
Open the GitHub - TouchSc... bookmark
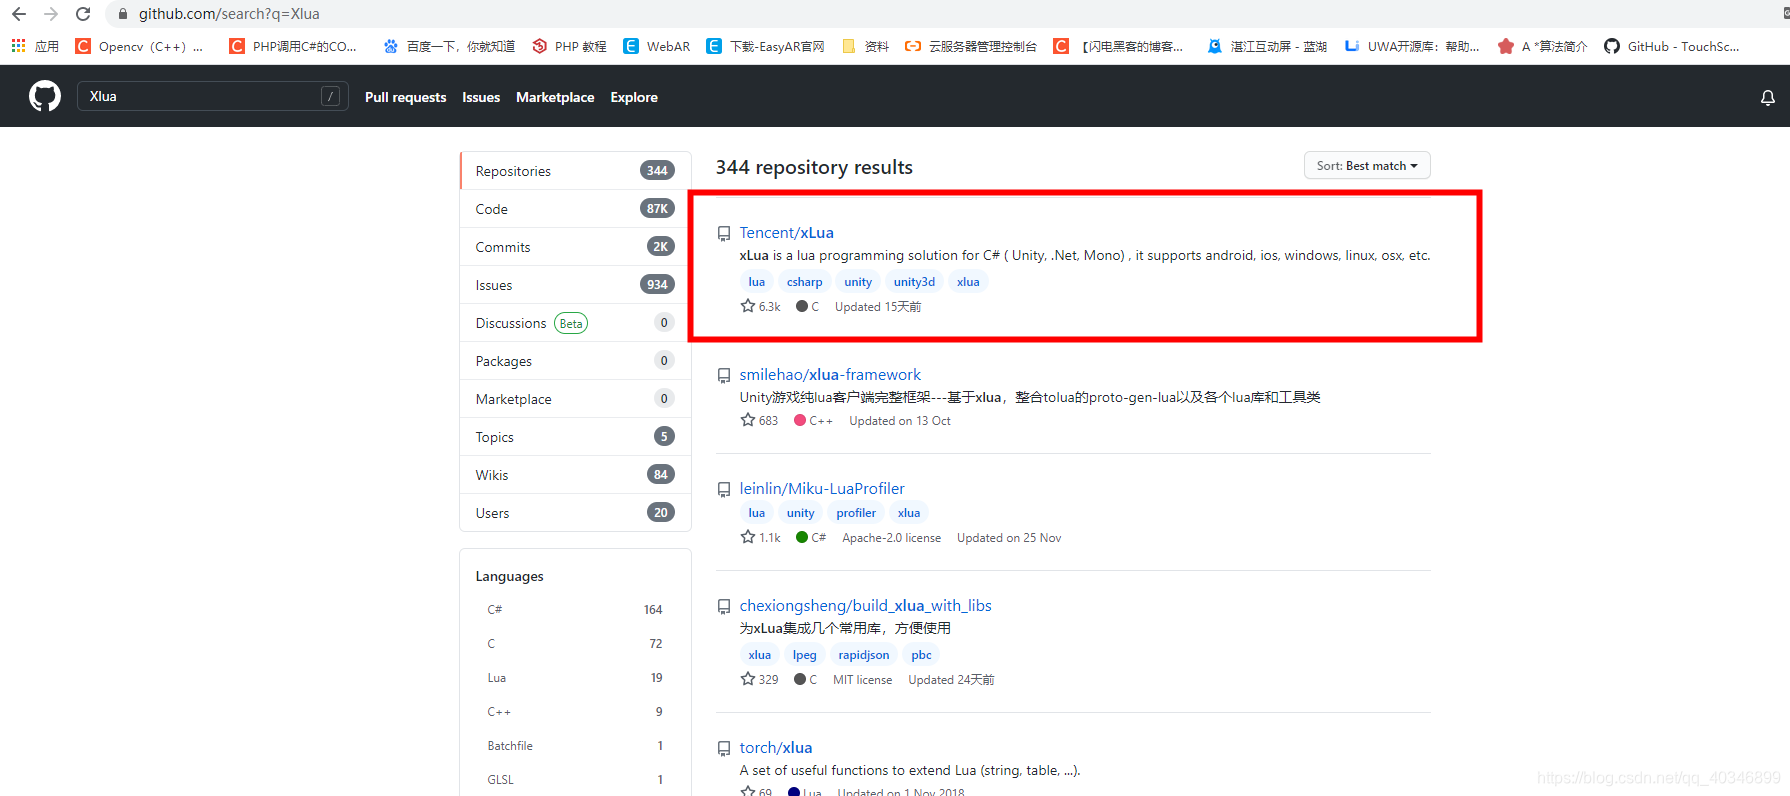pyautogui.click(x=1672, y=46)
